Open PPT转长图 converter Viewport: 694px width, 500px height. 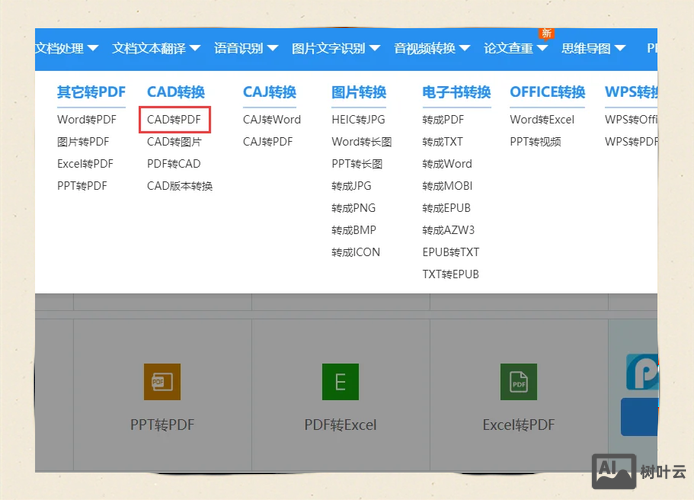coord(357,164)
